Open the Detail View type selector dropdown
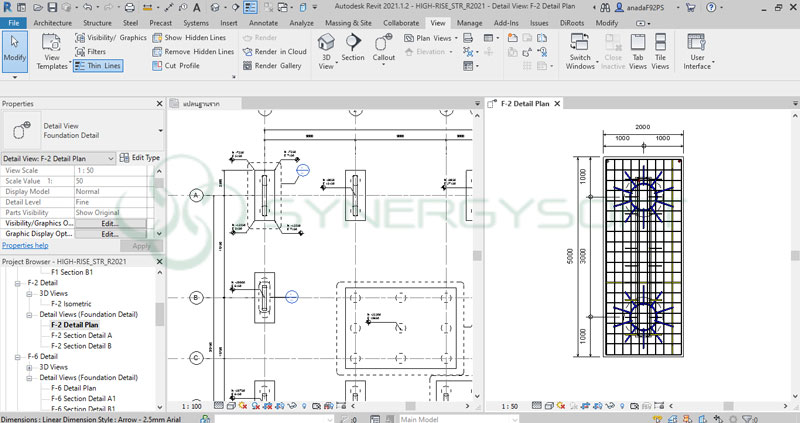Image resolution: width=800 pixels, height=423 pixels. point(160,130)
